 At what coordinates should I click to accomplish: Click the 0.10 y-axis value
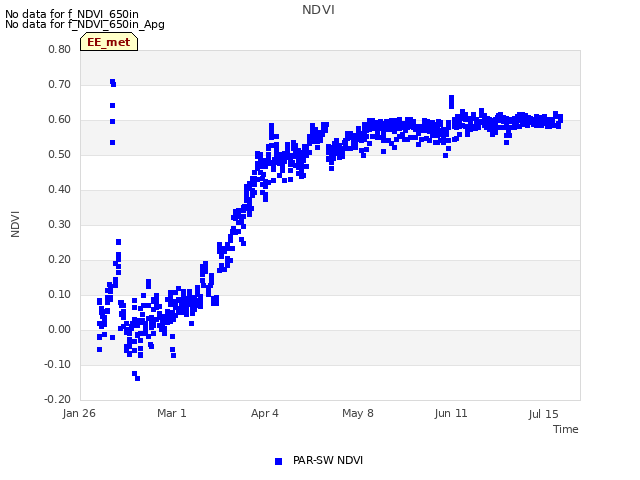pos(60,295)
